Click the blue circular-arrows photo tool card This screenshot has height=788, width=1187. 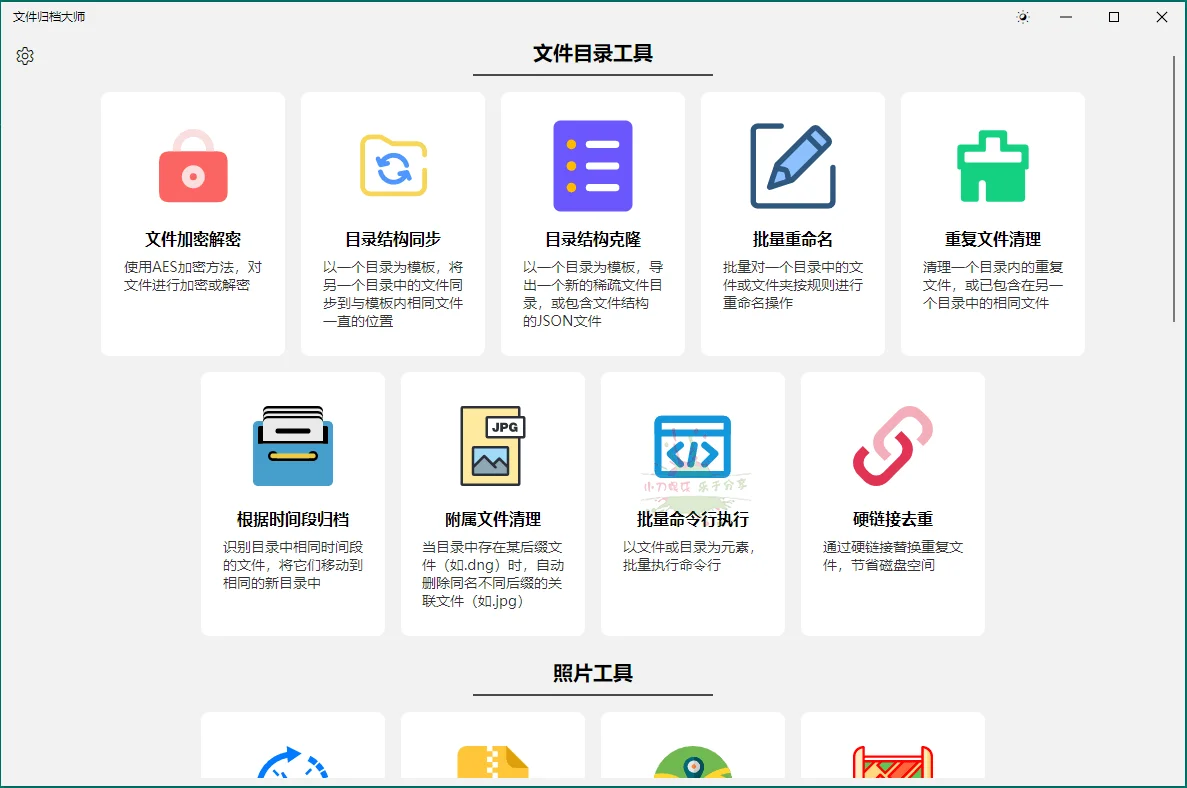coord(292,760)
